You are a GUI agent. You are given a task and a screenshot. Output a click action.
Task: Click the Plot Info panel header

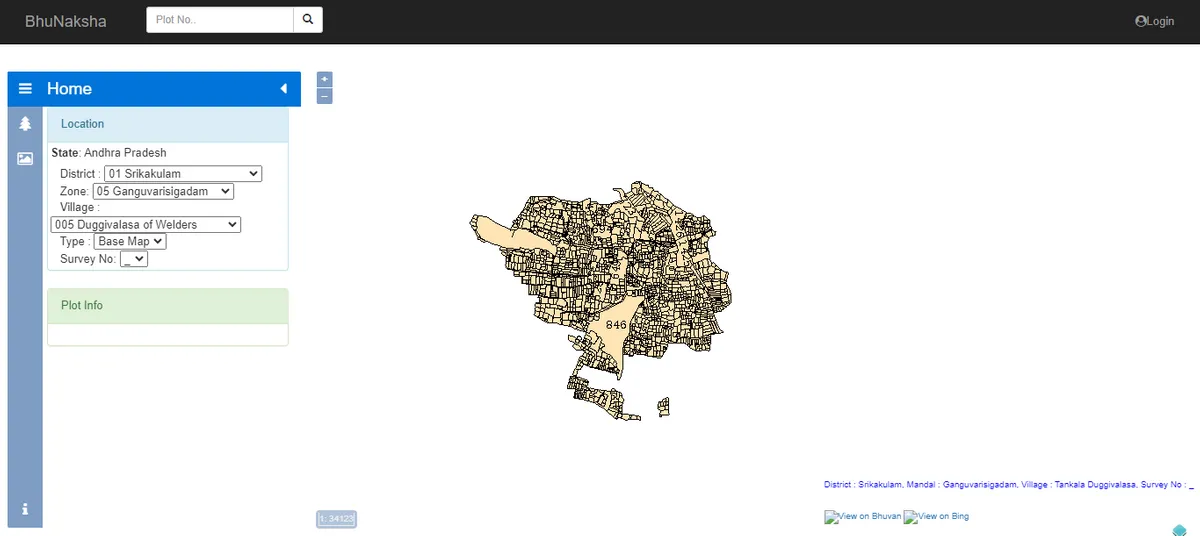click(167, 306)
